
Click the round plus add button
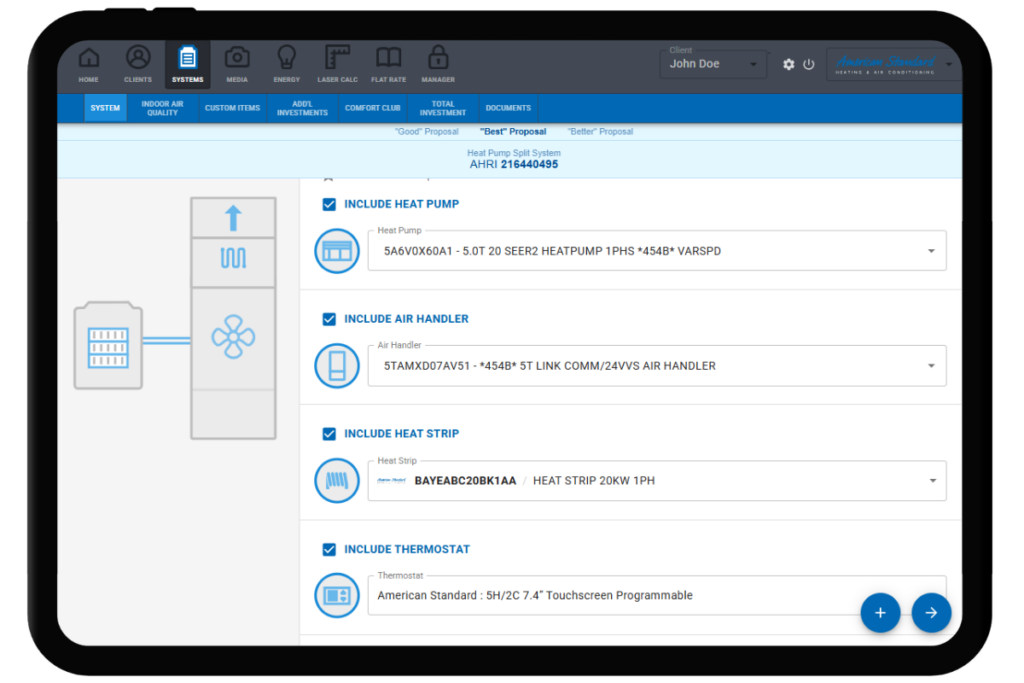coord(880,613)
